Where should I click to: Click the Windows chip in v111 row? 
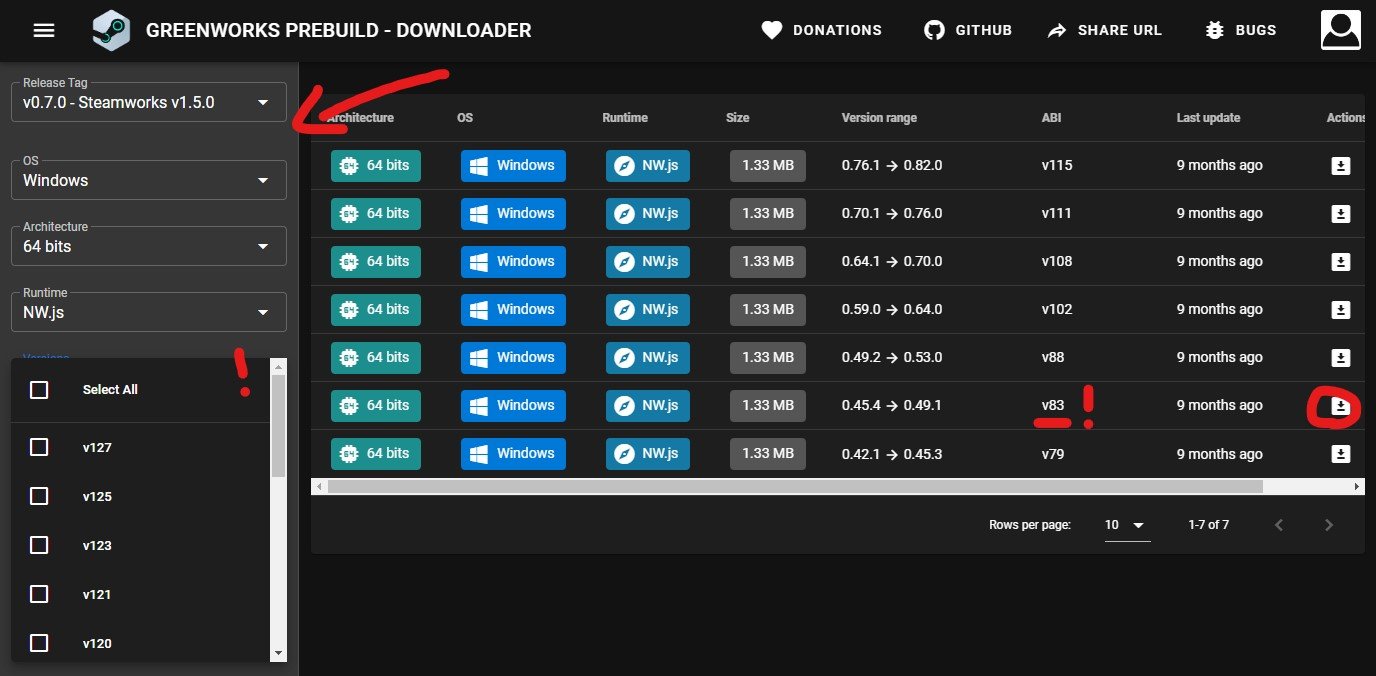click(513, 214)
